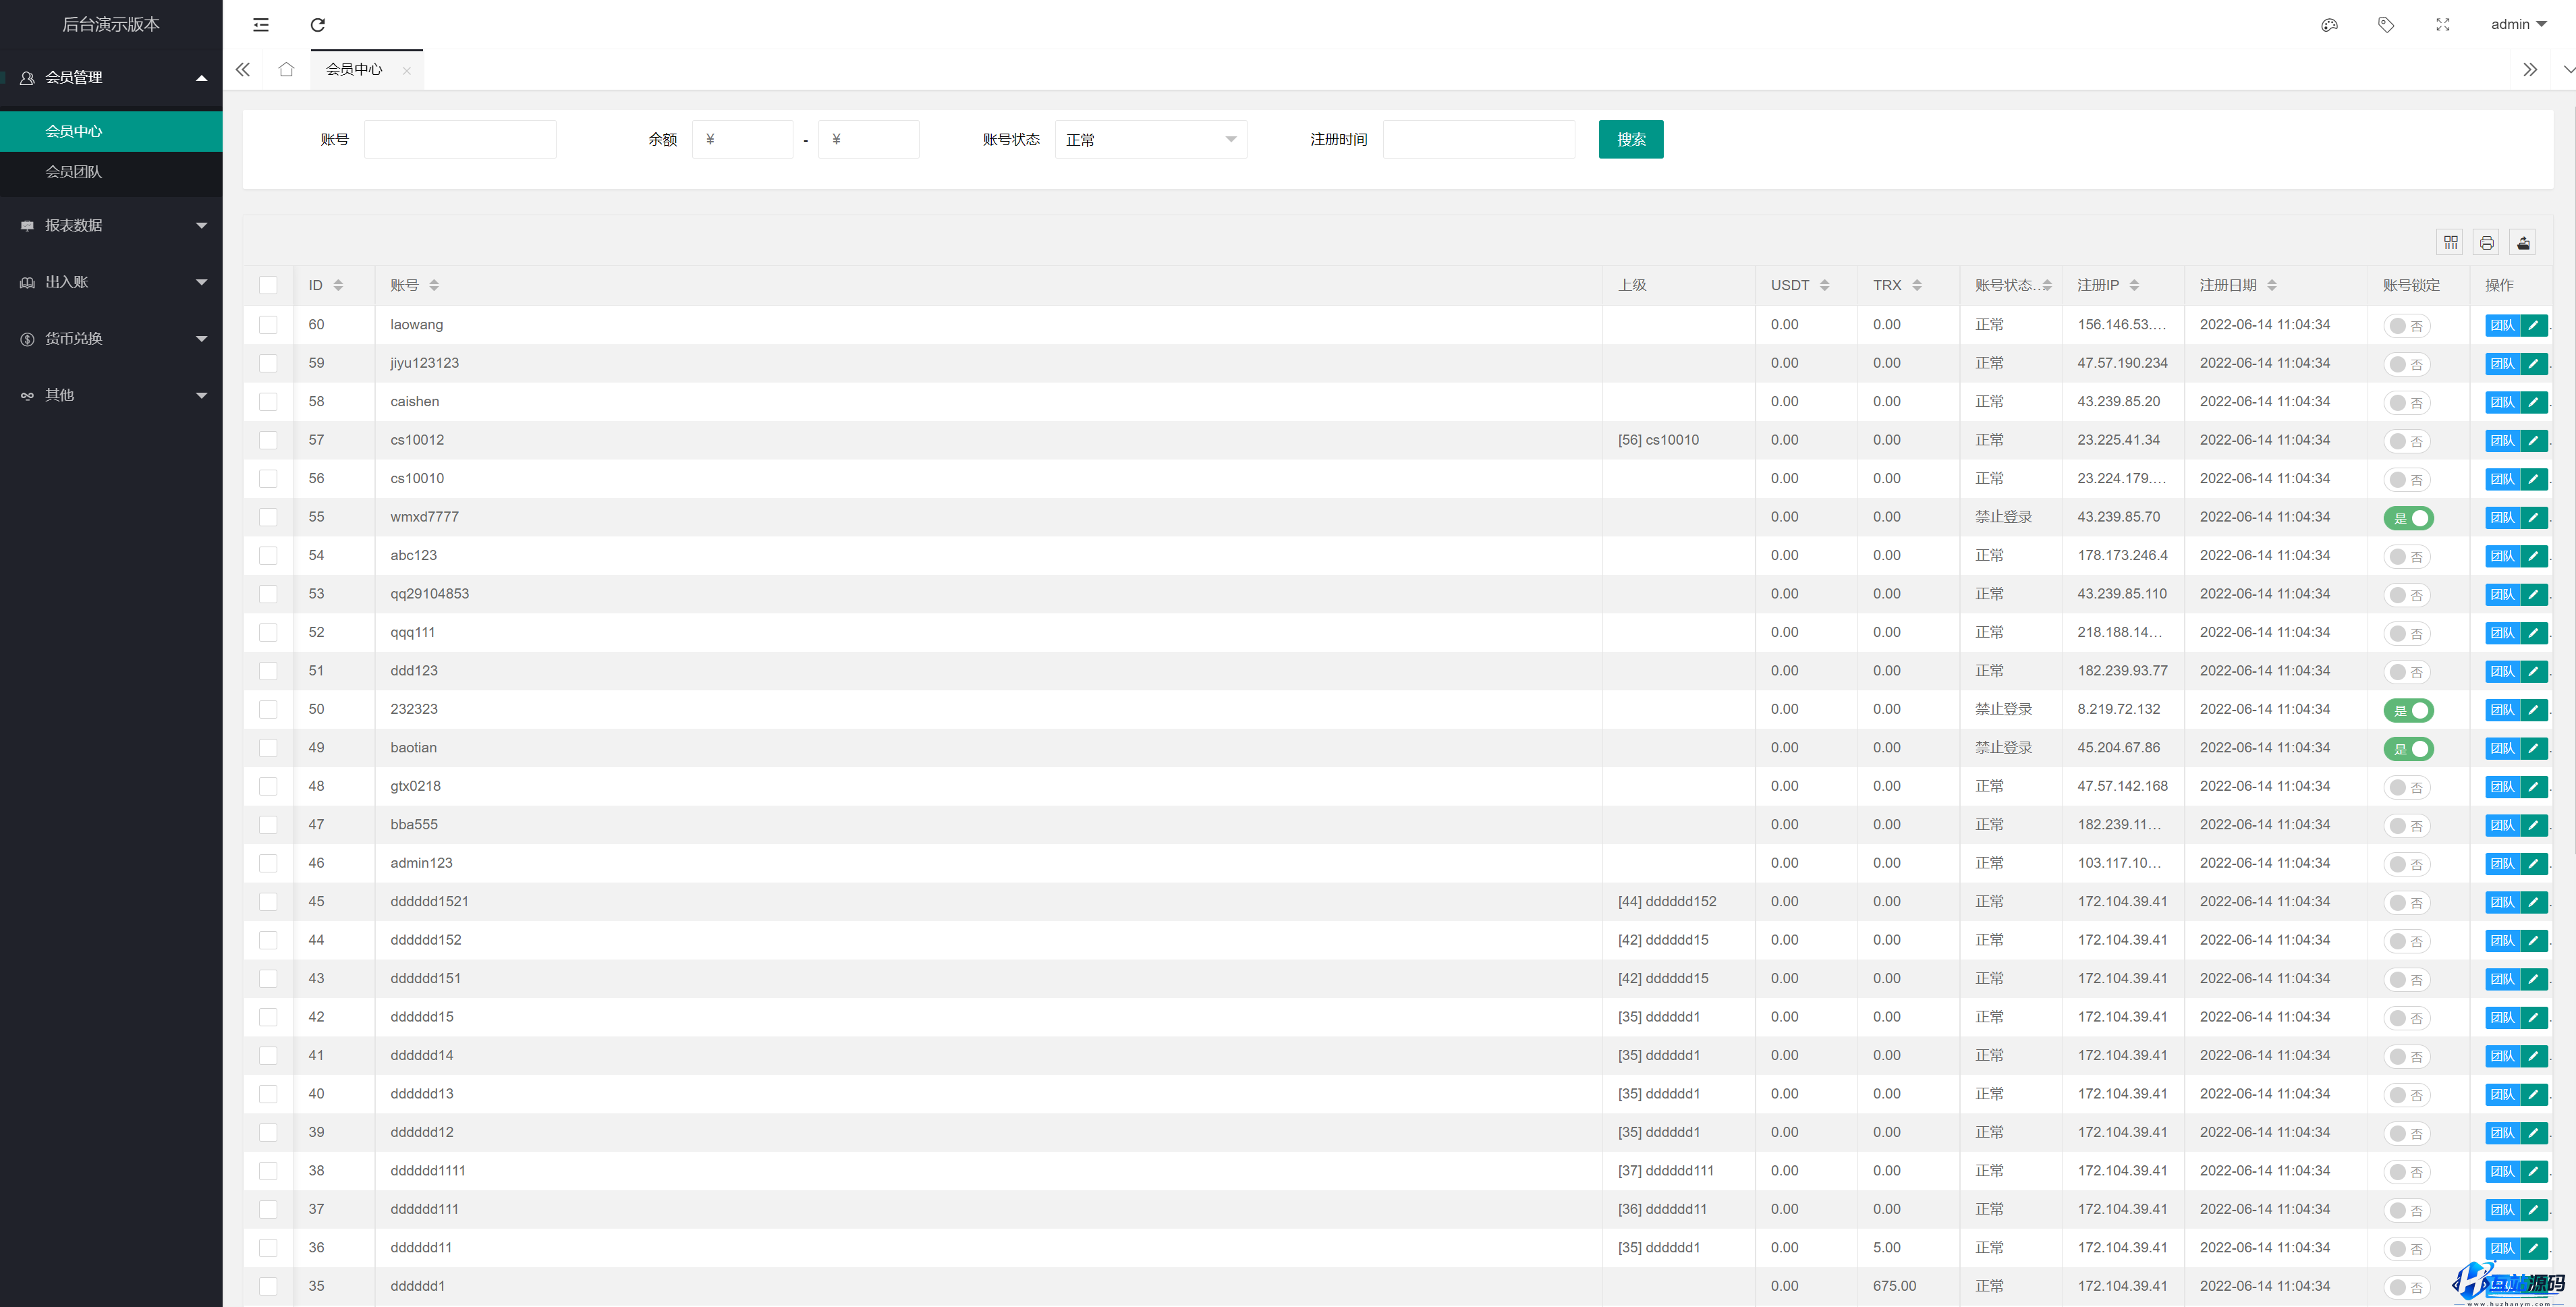The image size is (2576, 1307).
Task: Click the tag/note icon in the header
Action: pos(2386,25)
